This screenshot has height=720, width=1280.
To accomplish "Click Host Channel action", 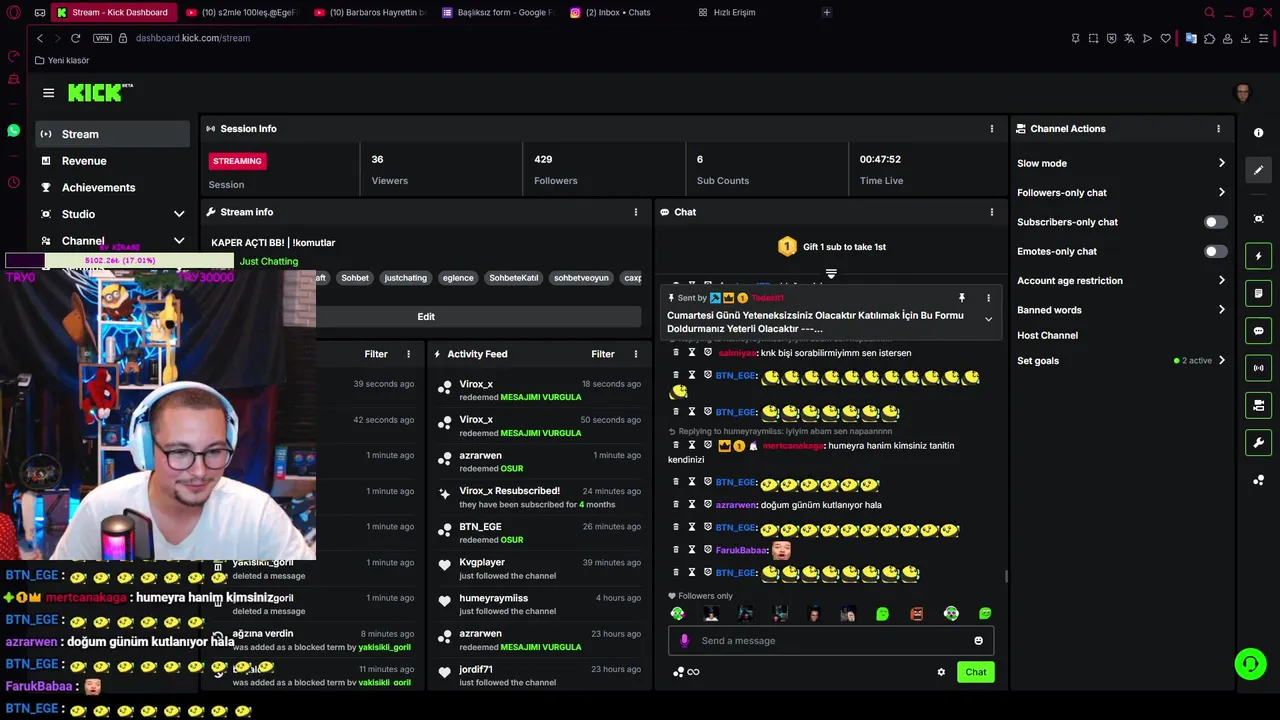I will (x=1047, y=336).
